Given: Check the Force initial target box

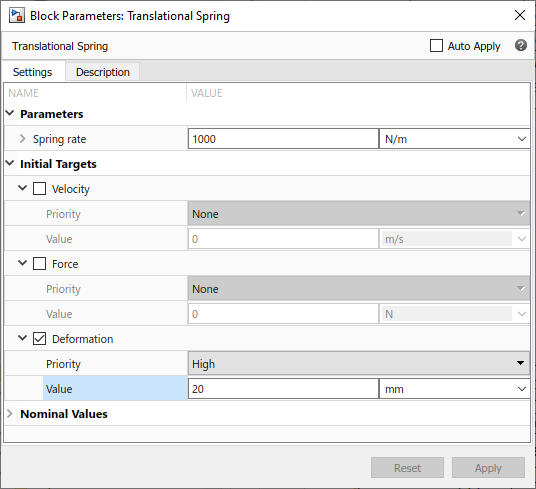Looking at the screenshot, I should [39, 263].
